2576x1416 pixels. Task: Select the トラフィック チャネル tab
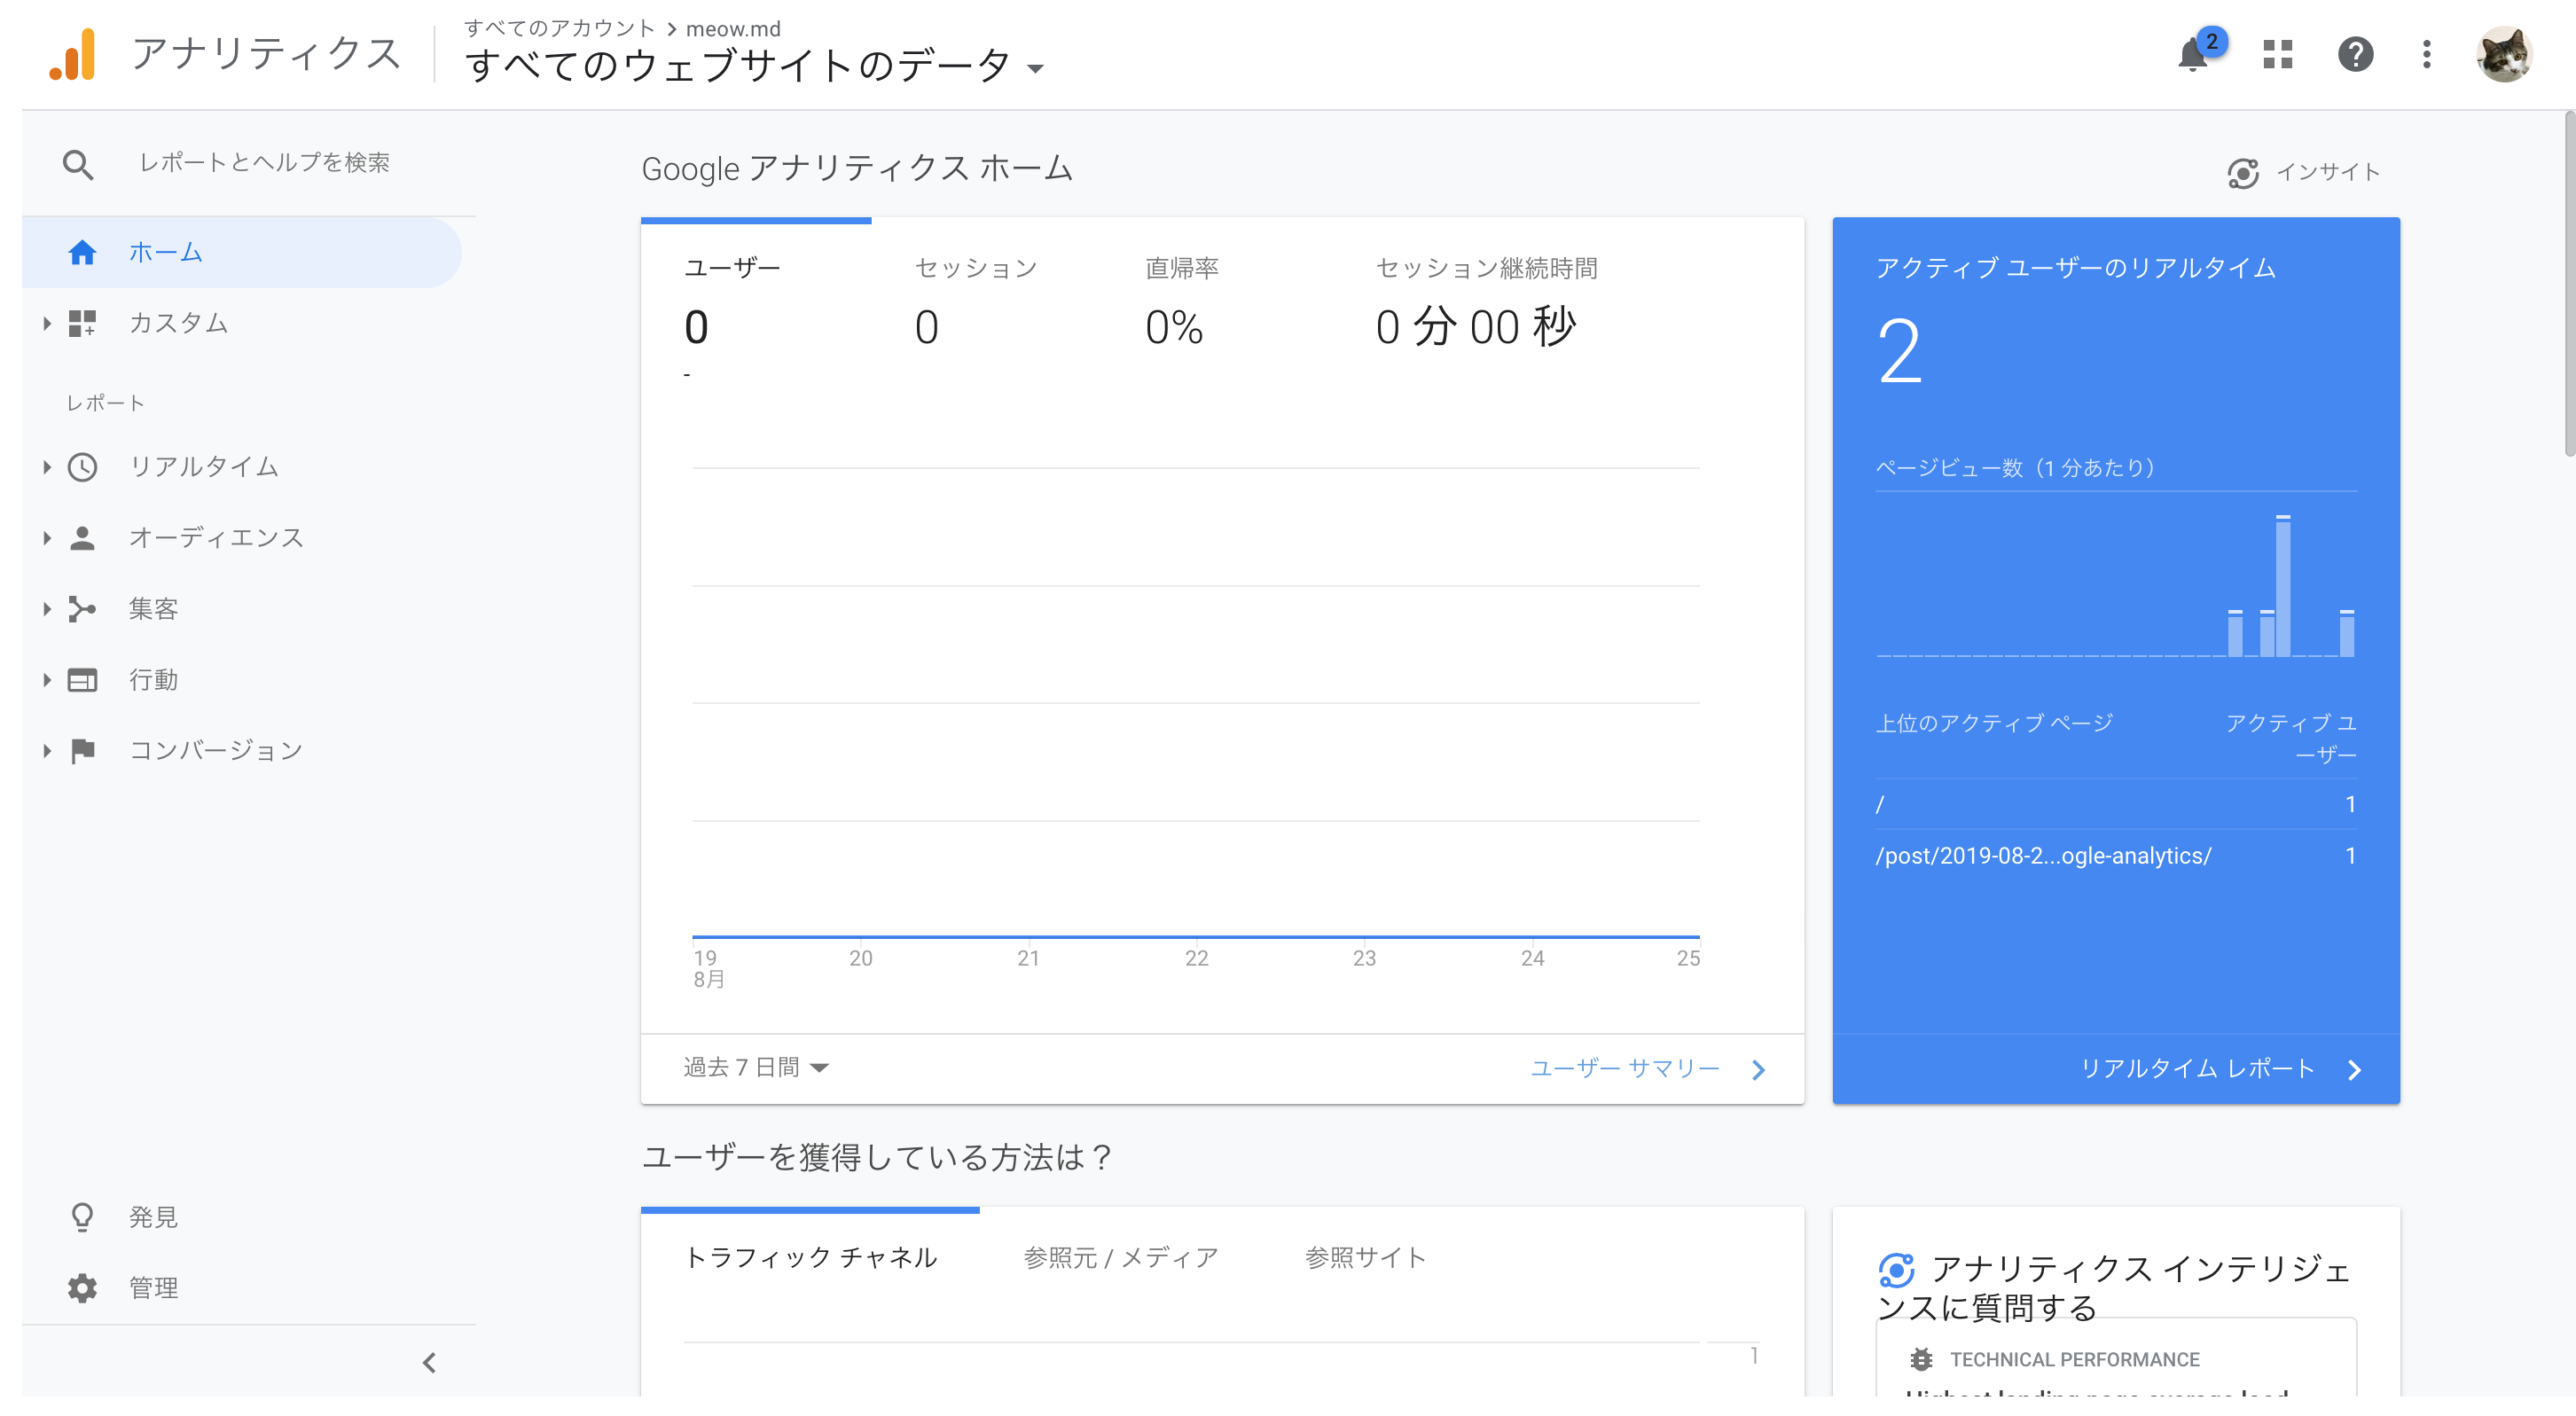pos(810,1258)
